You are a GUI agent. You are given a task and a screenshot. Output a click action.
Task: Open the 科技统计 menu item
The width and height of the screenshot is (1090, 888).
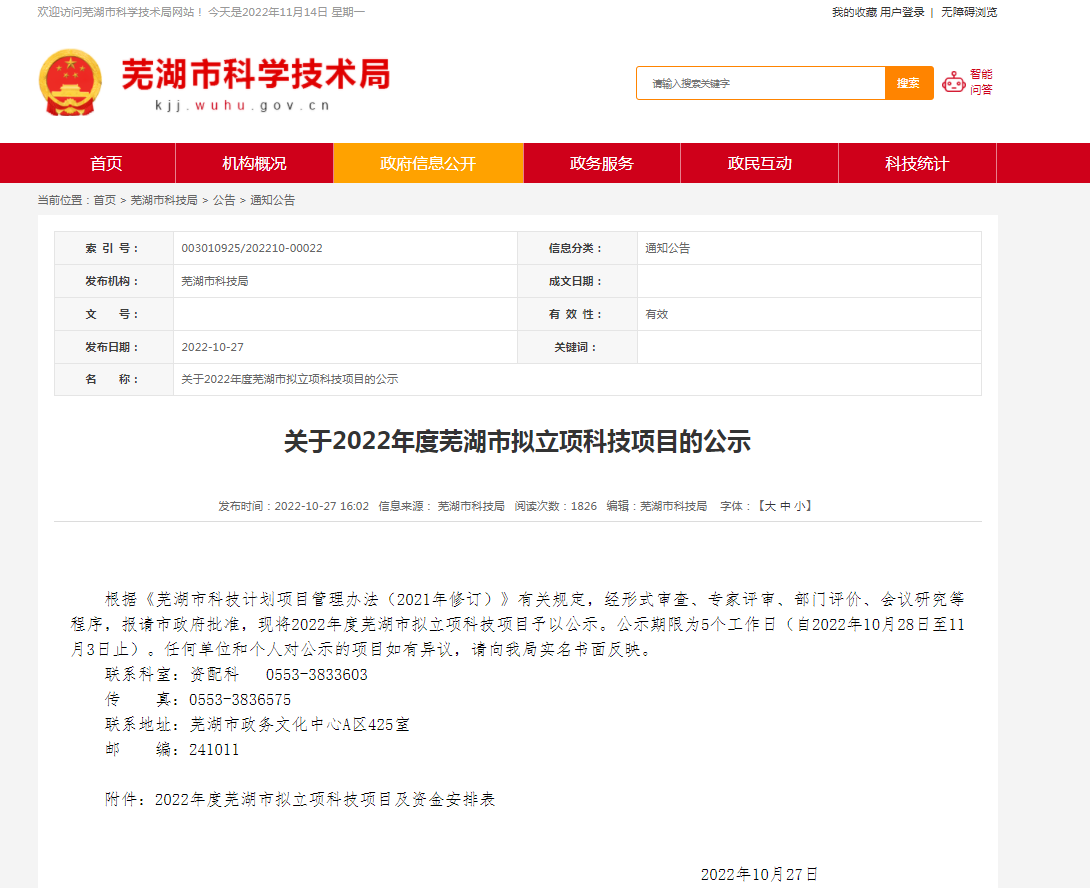pyautogui.click(x=917, y=164)
